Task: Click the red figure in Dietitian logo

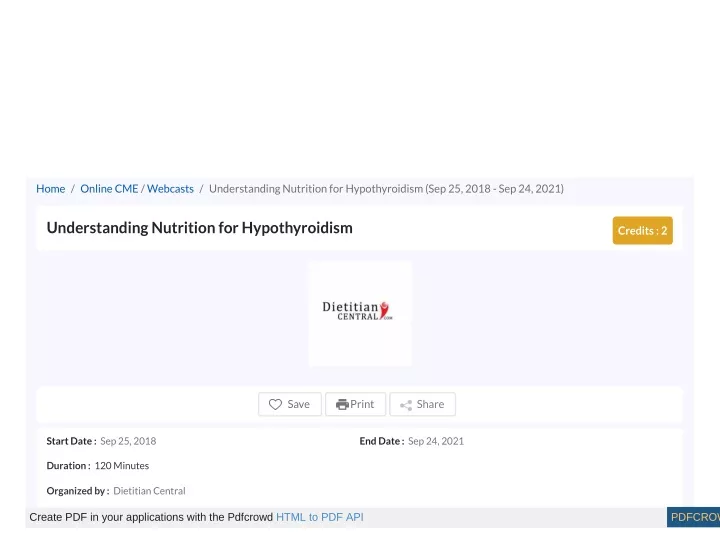Action: [x=384, y=310]
